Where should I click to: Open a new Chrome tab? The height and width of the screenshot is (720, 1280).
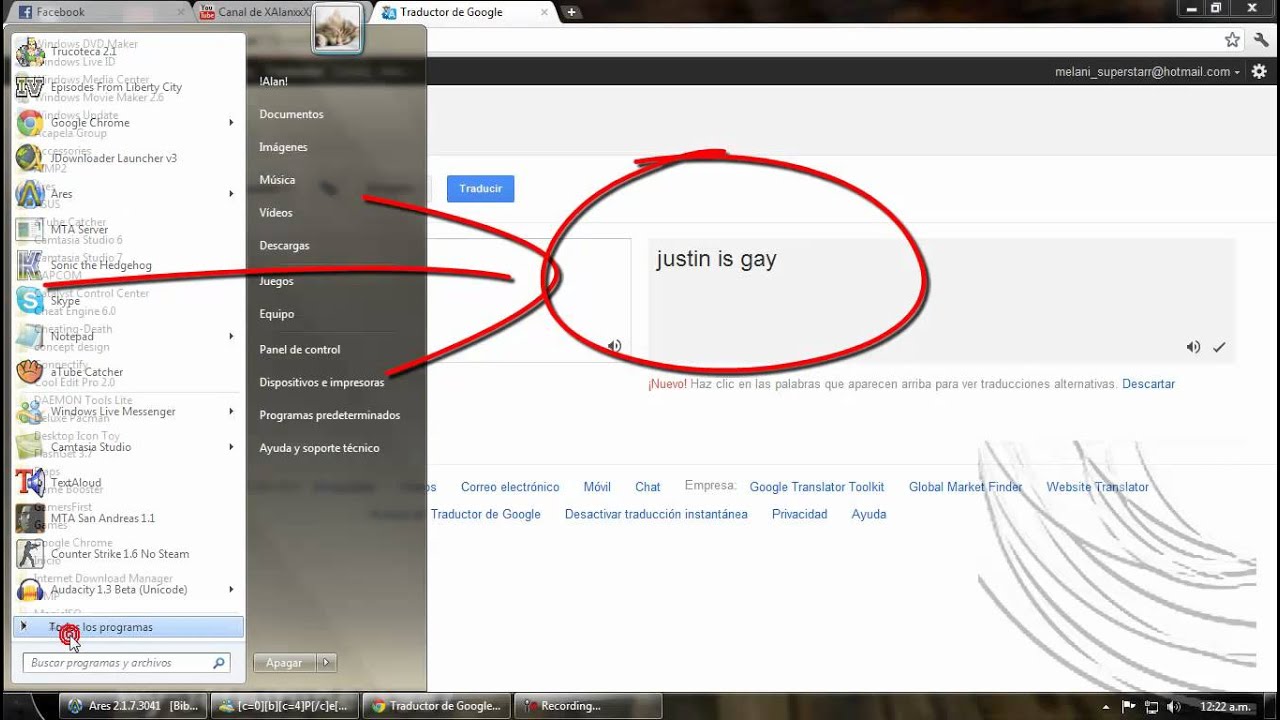[571, 12]
